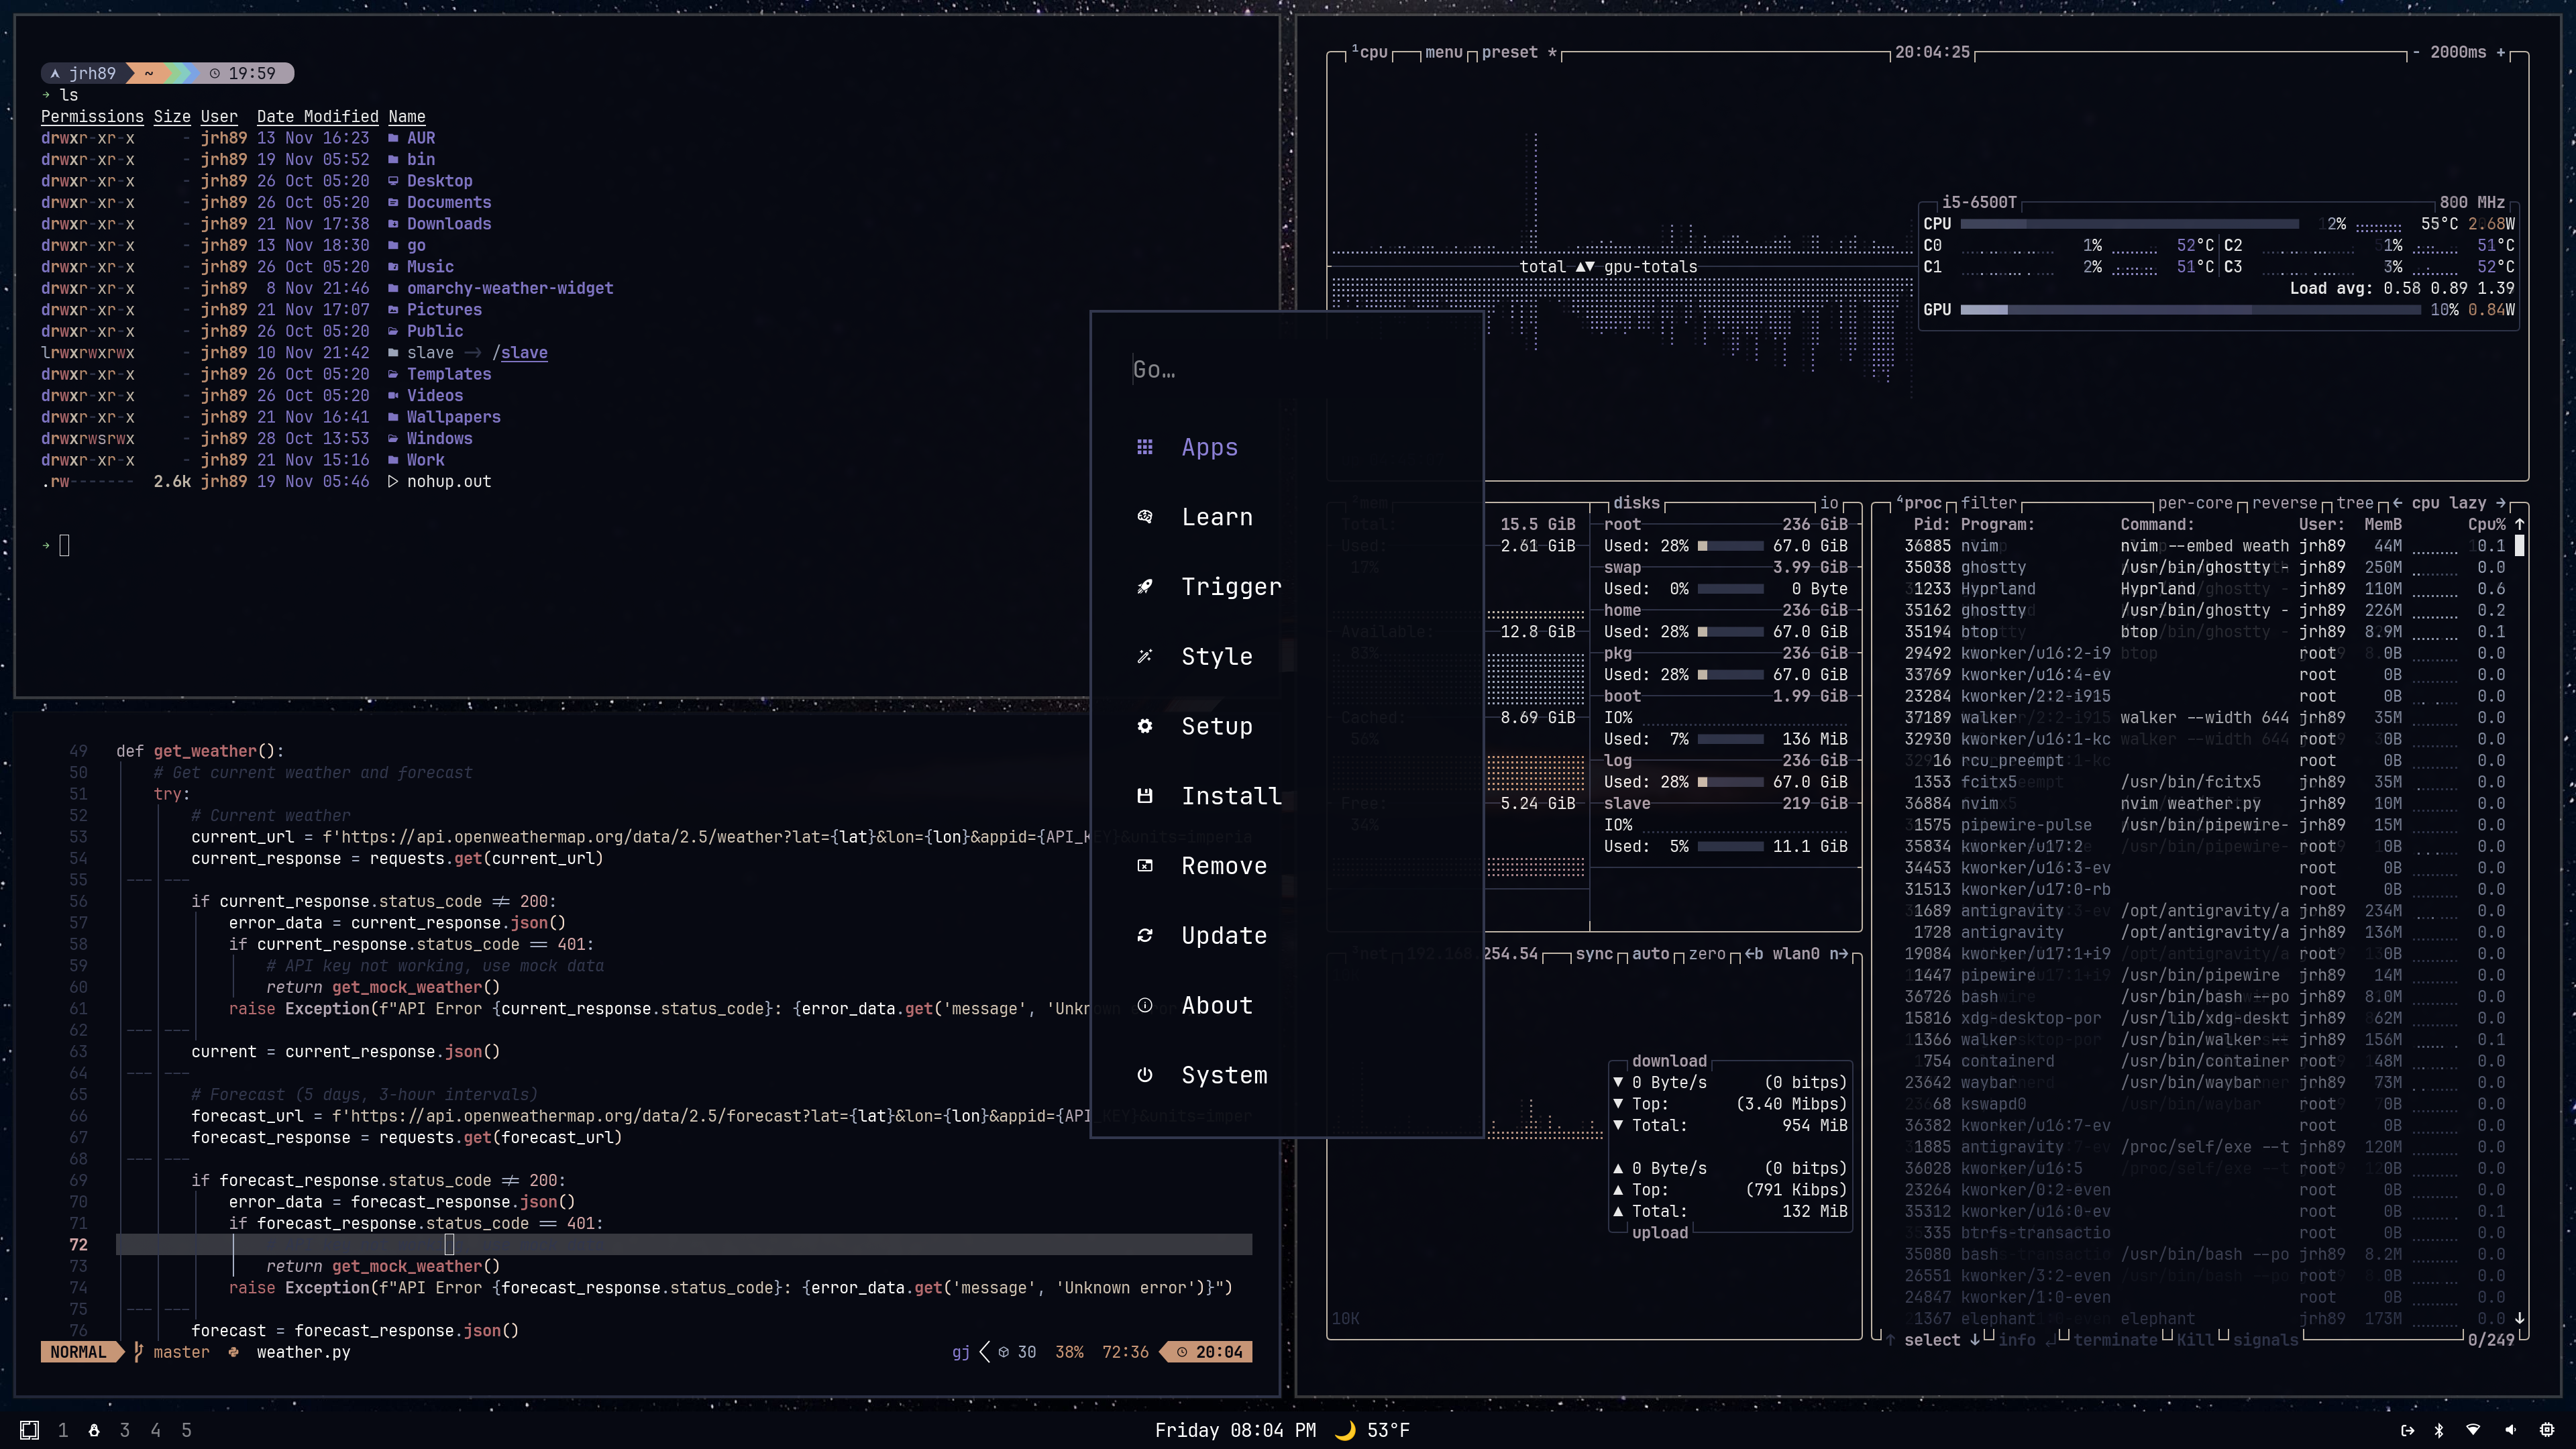Screen dimensions: 2576x1449
Task: Click the arrow after cpu lazy sort
Action: coord(2501,503)
